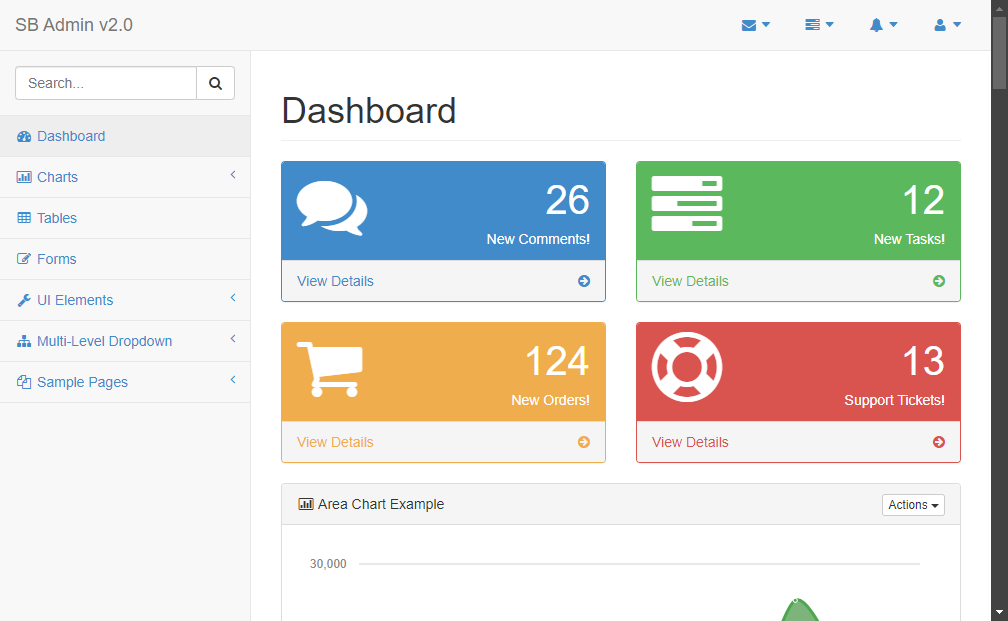Click the scrollbar down arrow
This screenshot has width=1008, height=621.
[x=999, y=613]
